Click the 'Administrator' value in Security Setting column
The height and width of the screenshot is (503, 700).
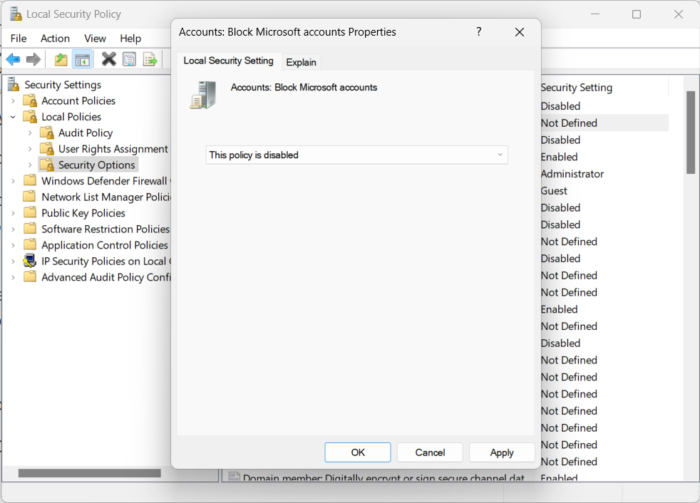572,174
